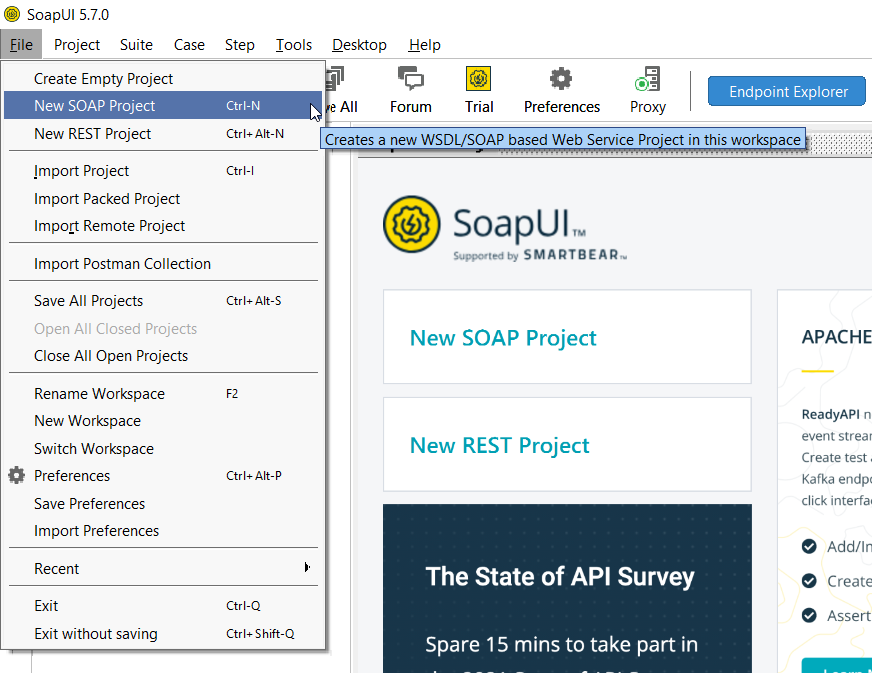Choose New Workspace
This screenshot has width=872, height=673.
coord(163,421)
